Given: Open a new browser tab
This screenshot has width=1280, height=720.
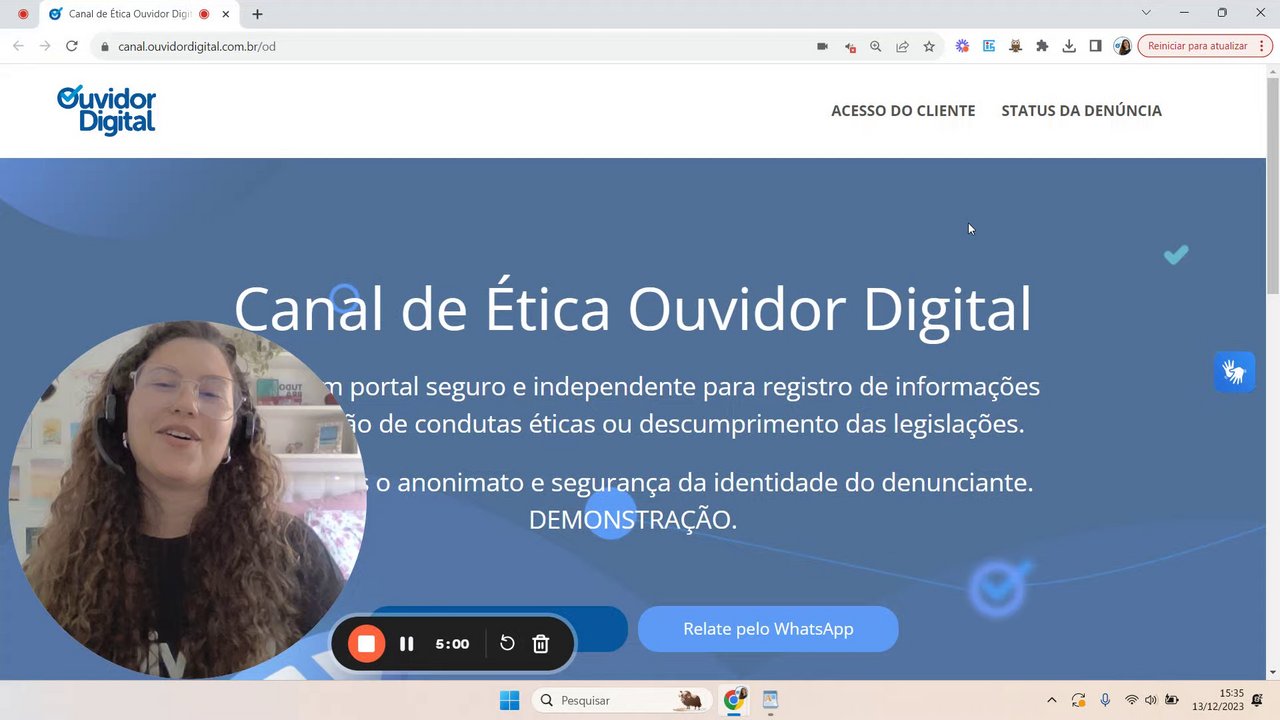Looking at the screenshot, I should tap(257, 14).
